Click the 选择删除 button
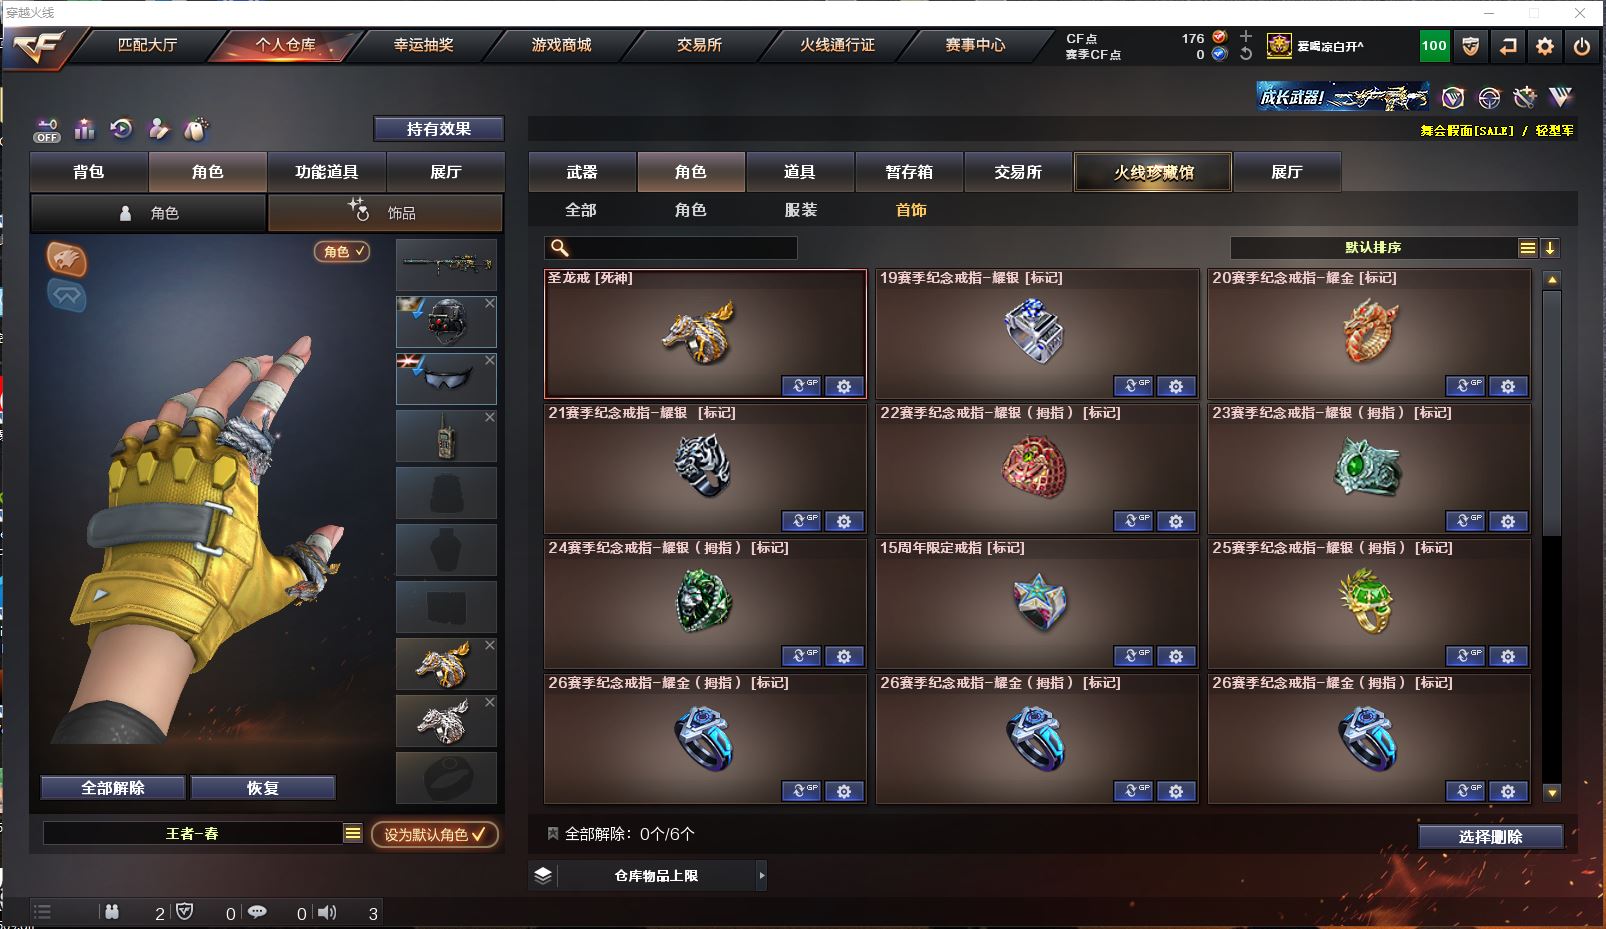 1490,837
